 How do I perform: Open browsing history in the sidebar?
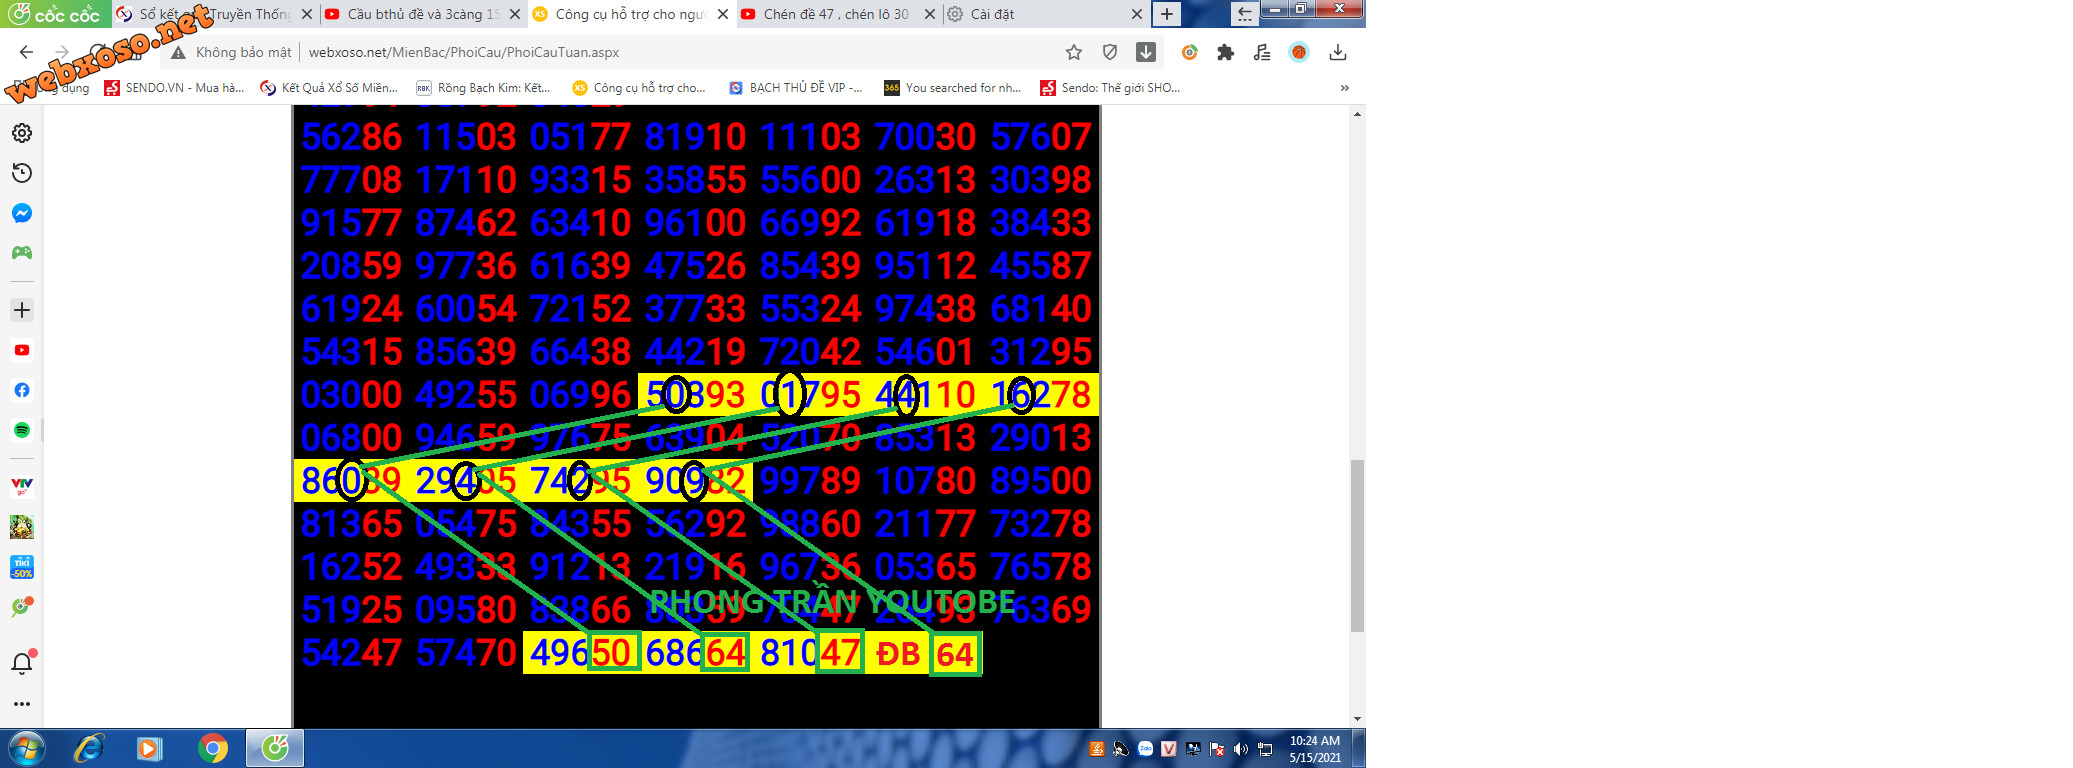pyautogui.click(x=22, y=173)
